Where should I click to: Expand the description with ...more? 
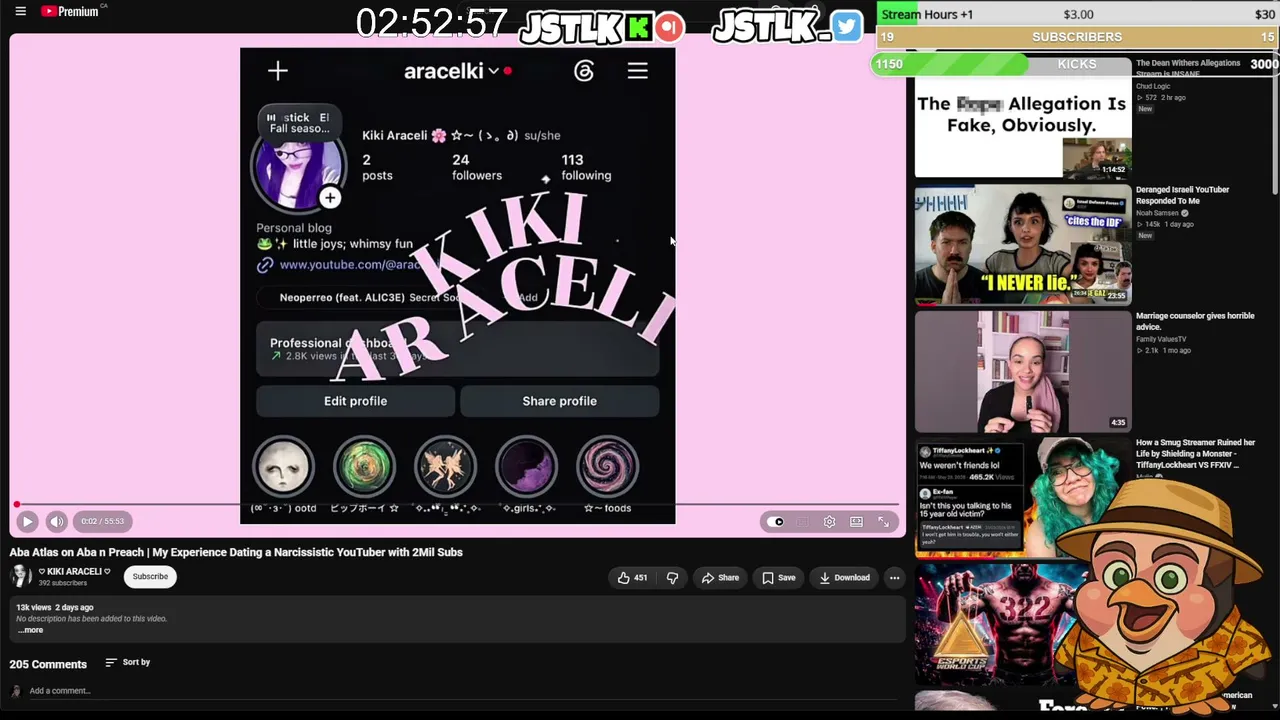pos(30,630)
